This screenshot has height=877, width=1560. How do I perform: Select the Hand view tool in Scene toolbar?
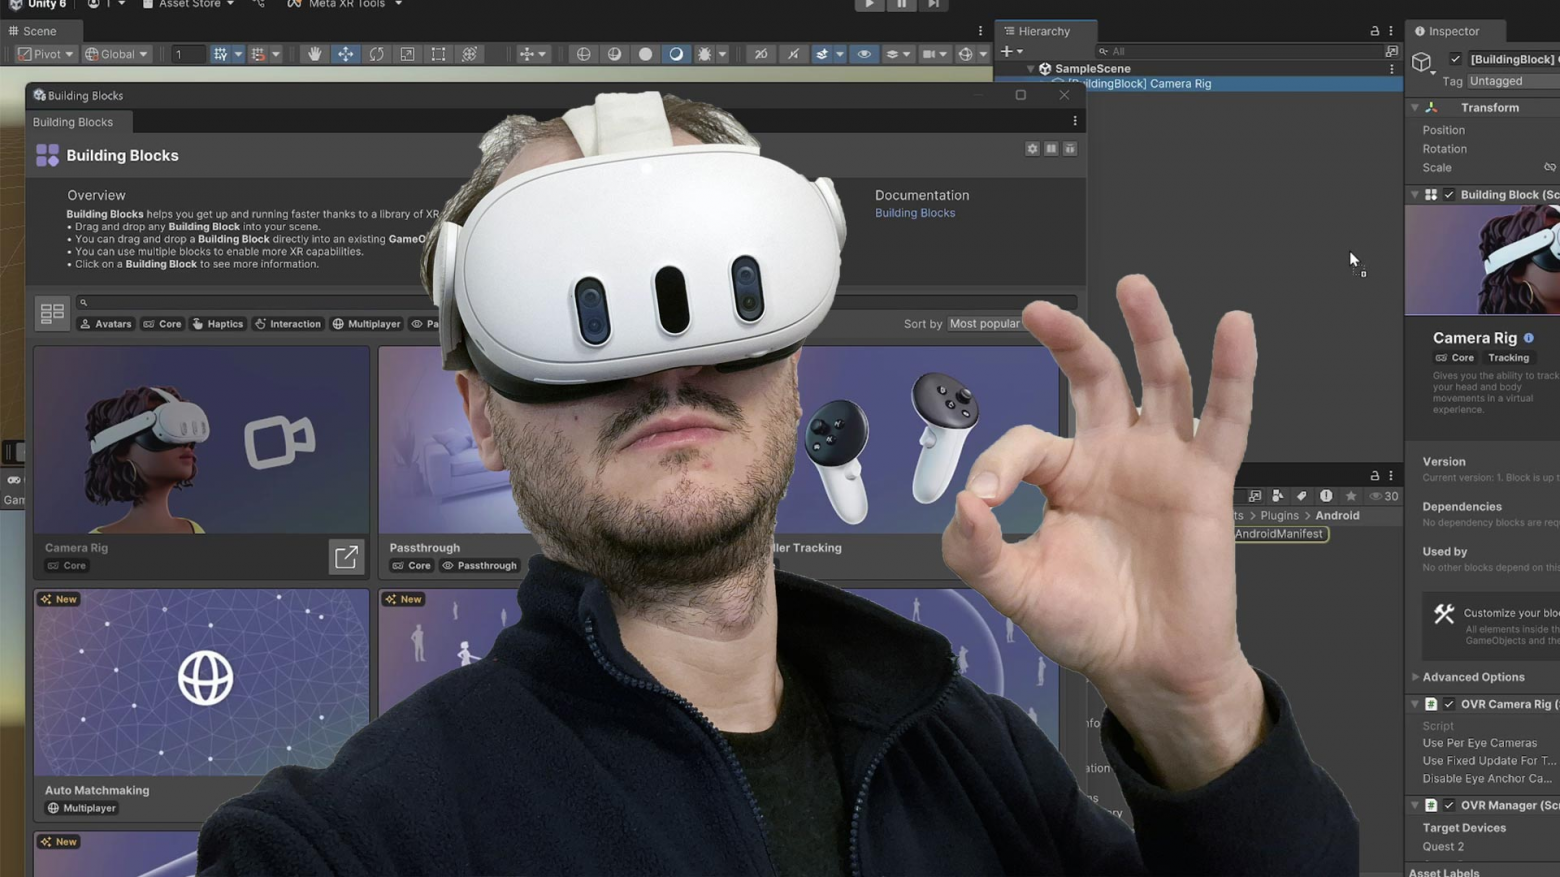(314, 54)
